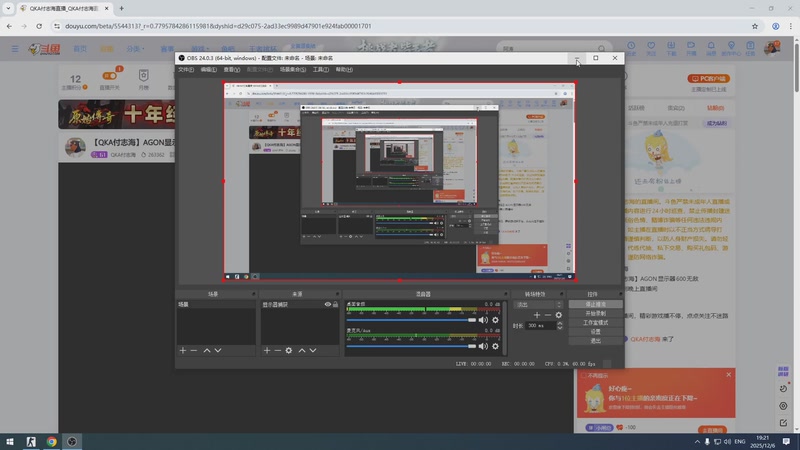Click Chrome address bar URL
This screenshot has width=800, height=450.
tap(218, 26)
